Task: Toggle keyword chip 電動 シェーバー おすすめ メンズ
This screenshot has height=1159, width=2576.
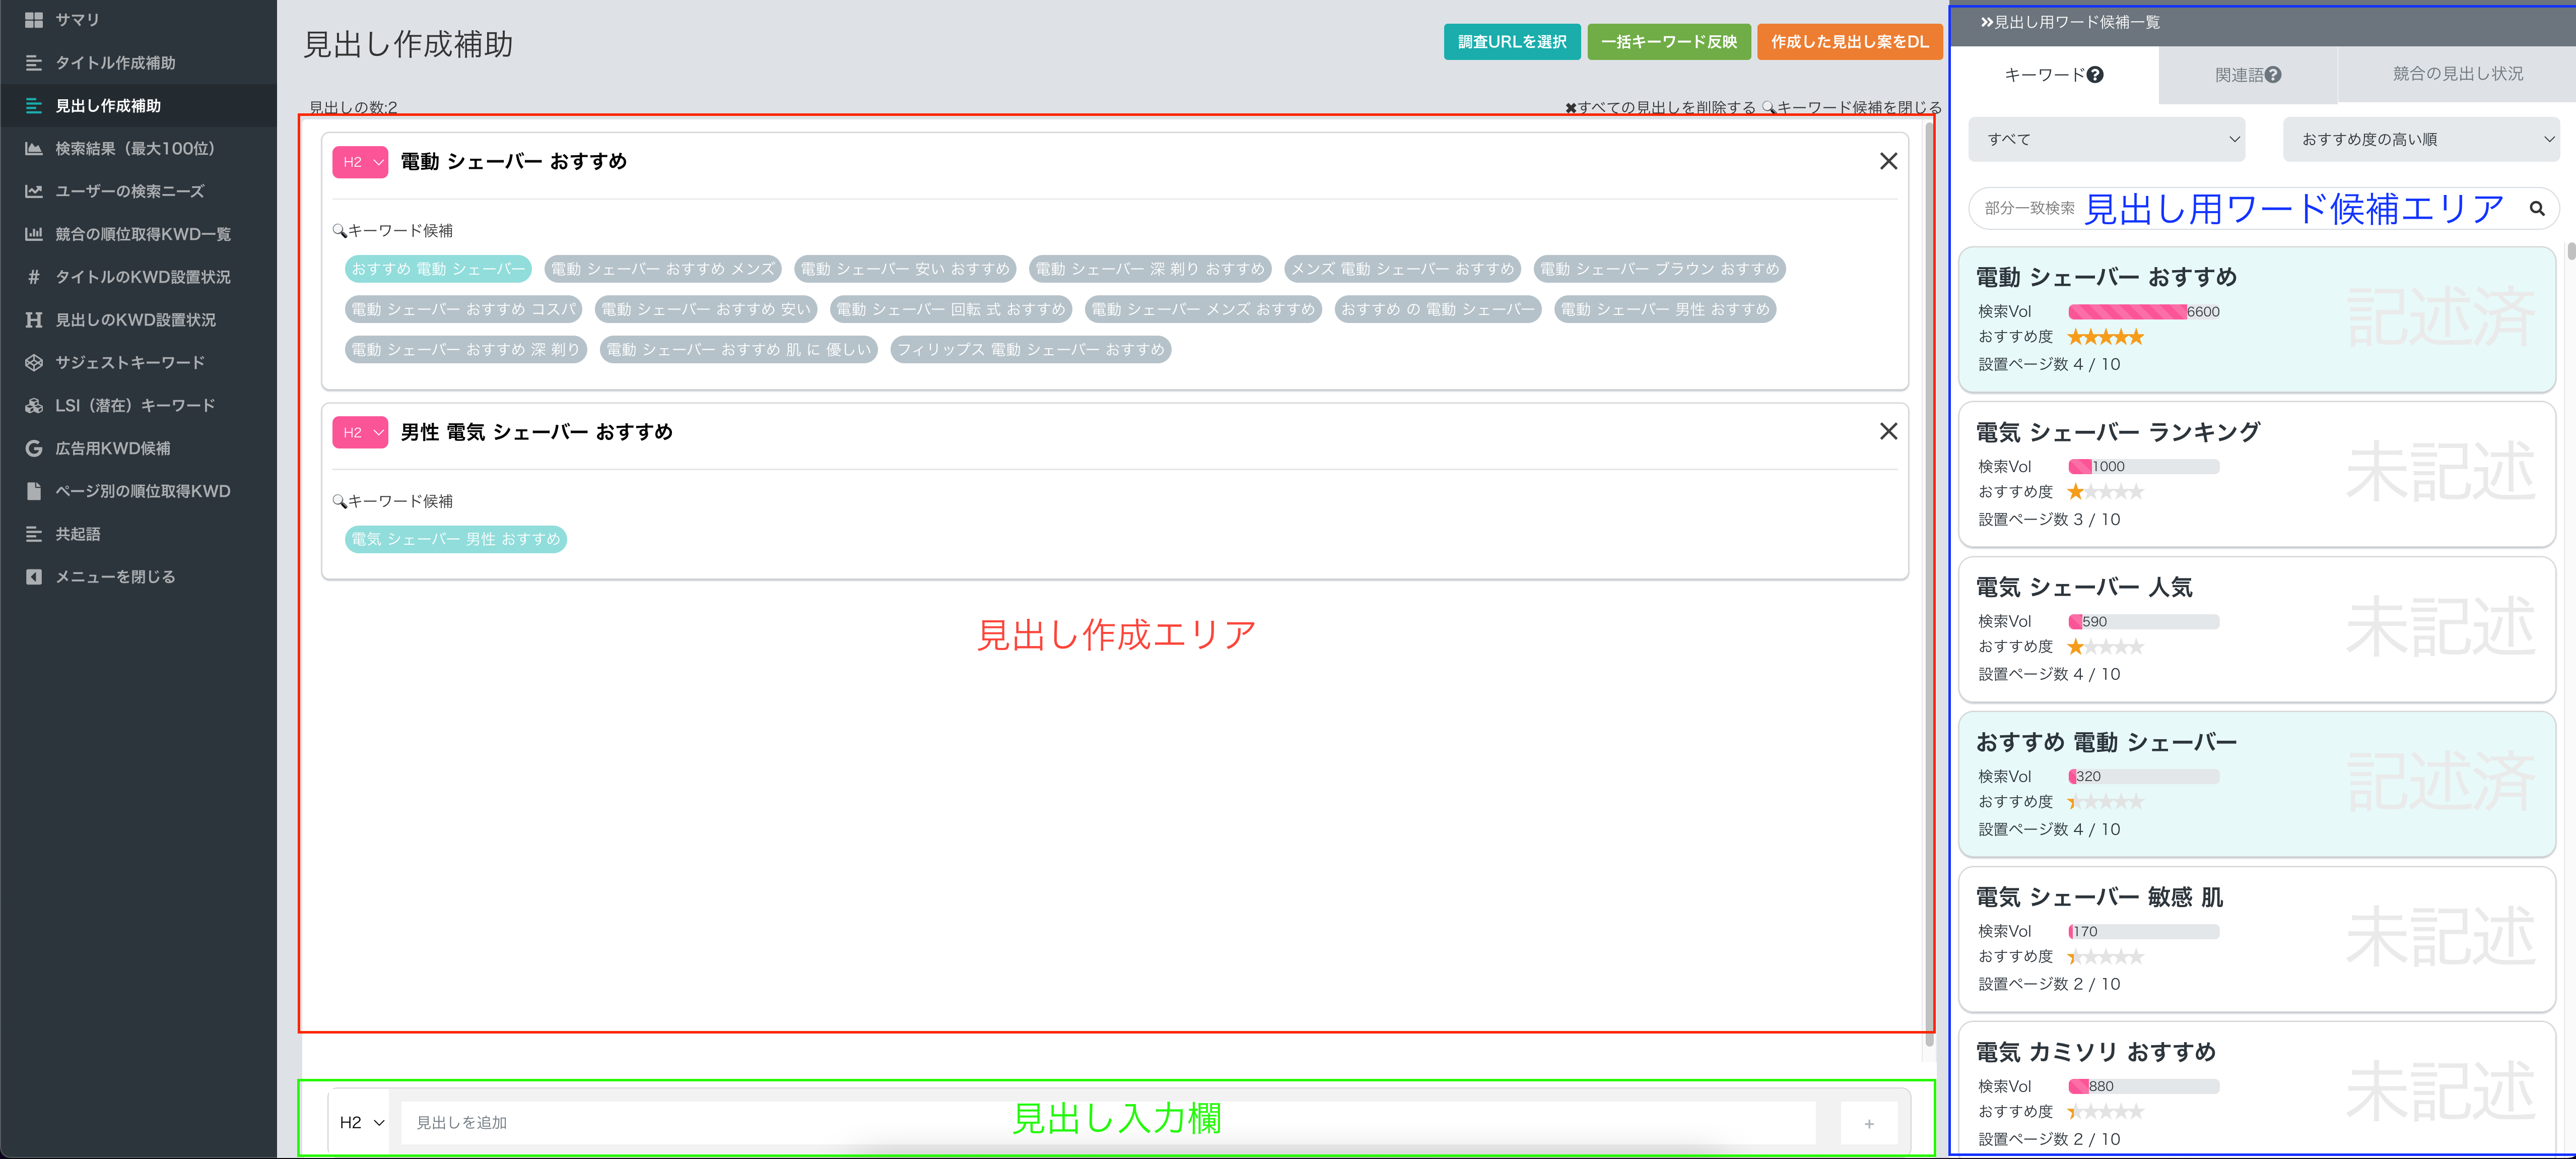Action: 662,269
